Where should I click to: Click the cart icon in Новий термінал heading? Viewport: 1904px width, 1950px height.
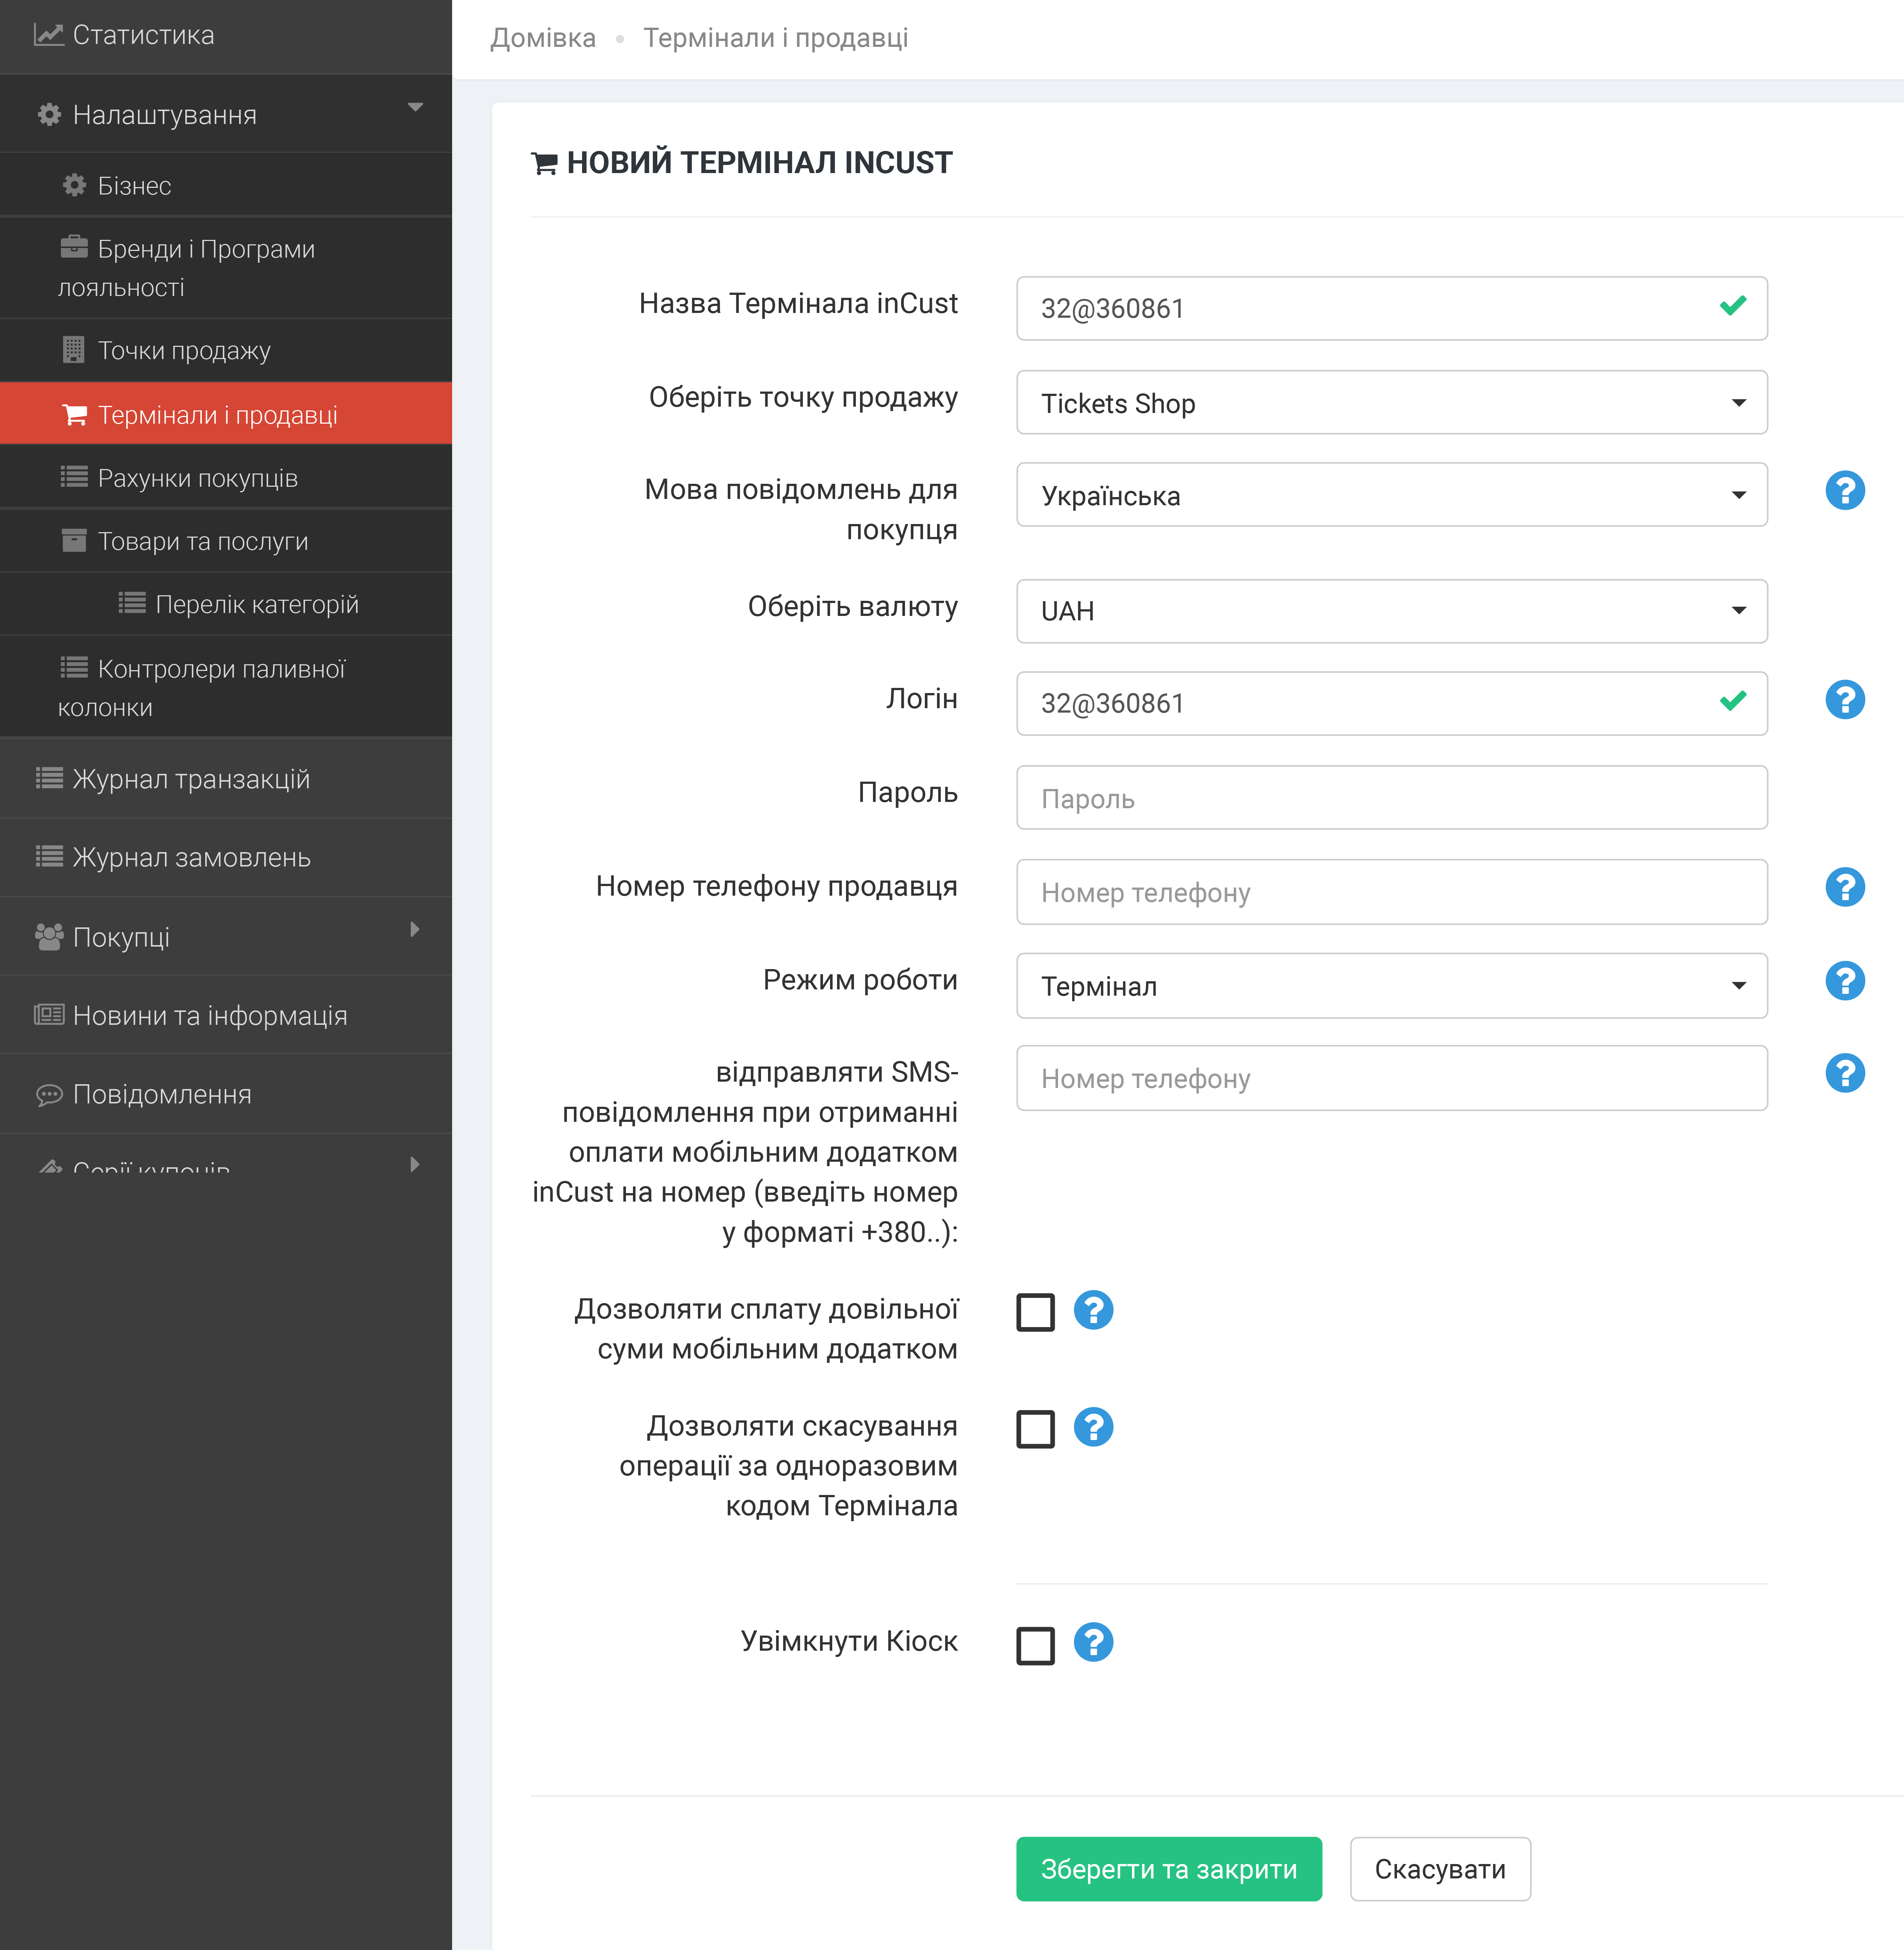pyautogui.click(x=544, y=163)
